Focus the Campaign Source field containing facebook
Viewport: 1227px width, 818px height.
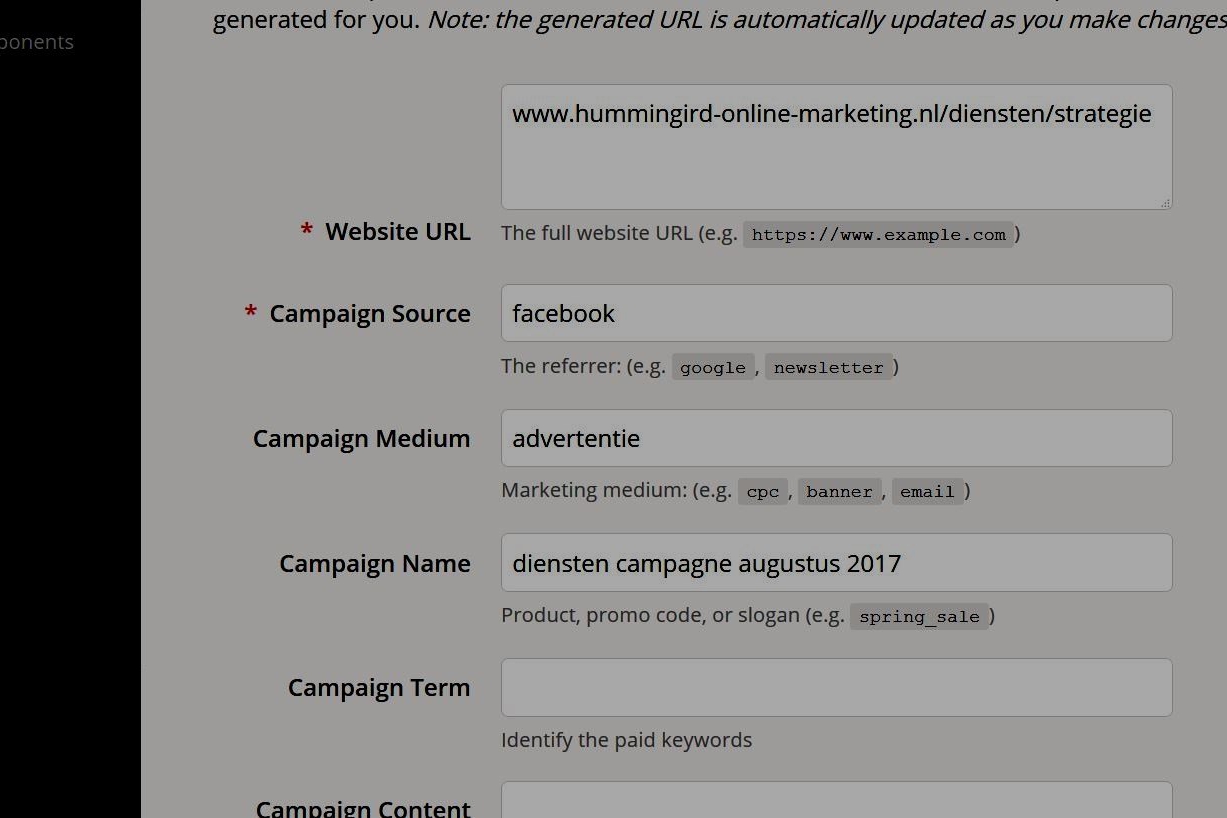836,313
